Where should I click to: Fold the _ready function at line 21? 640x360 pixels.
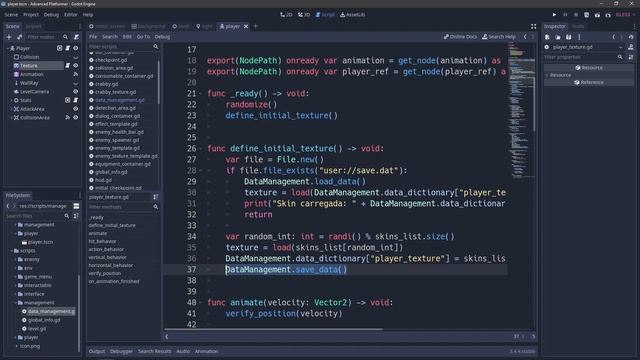[x=200, y=93]
